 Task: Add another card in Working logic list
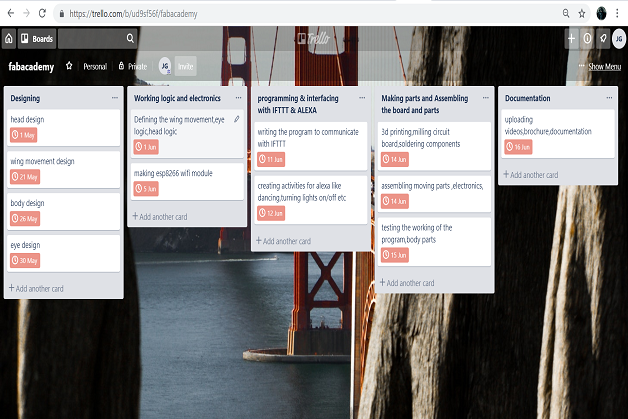click(160, 217)
